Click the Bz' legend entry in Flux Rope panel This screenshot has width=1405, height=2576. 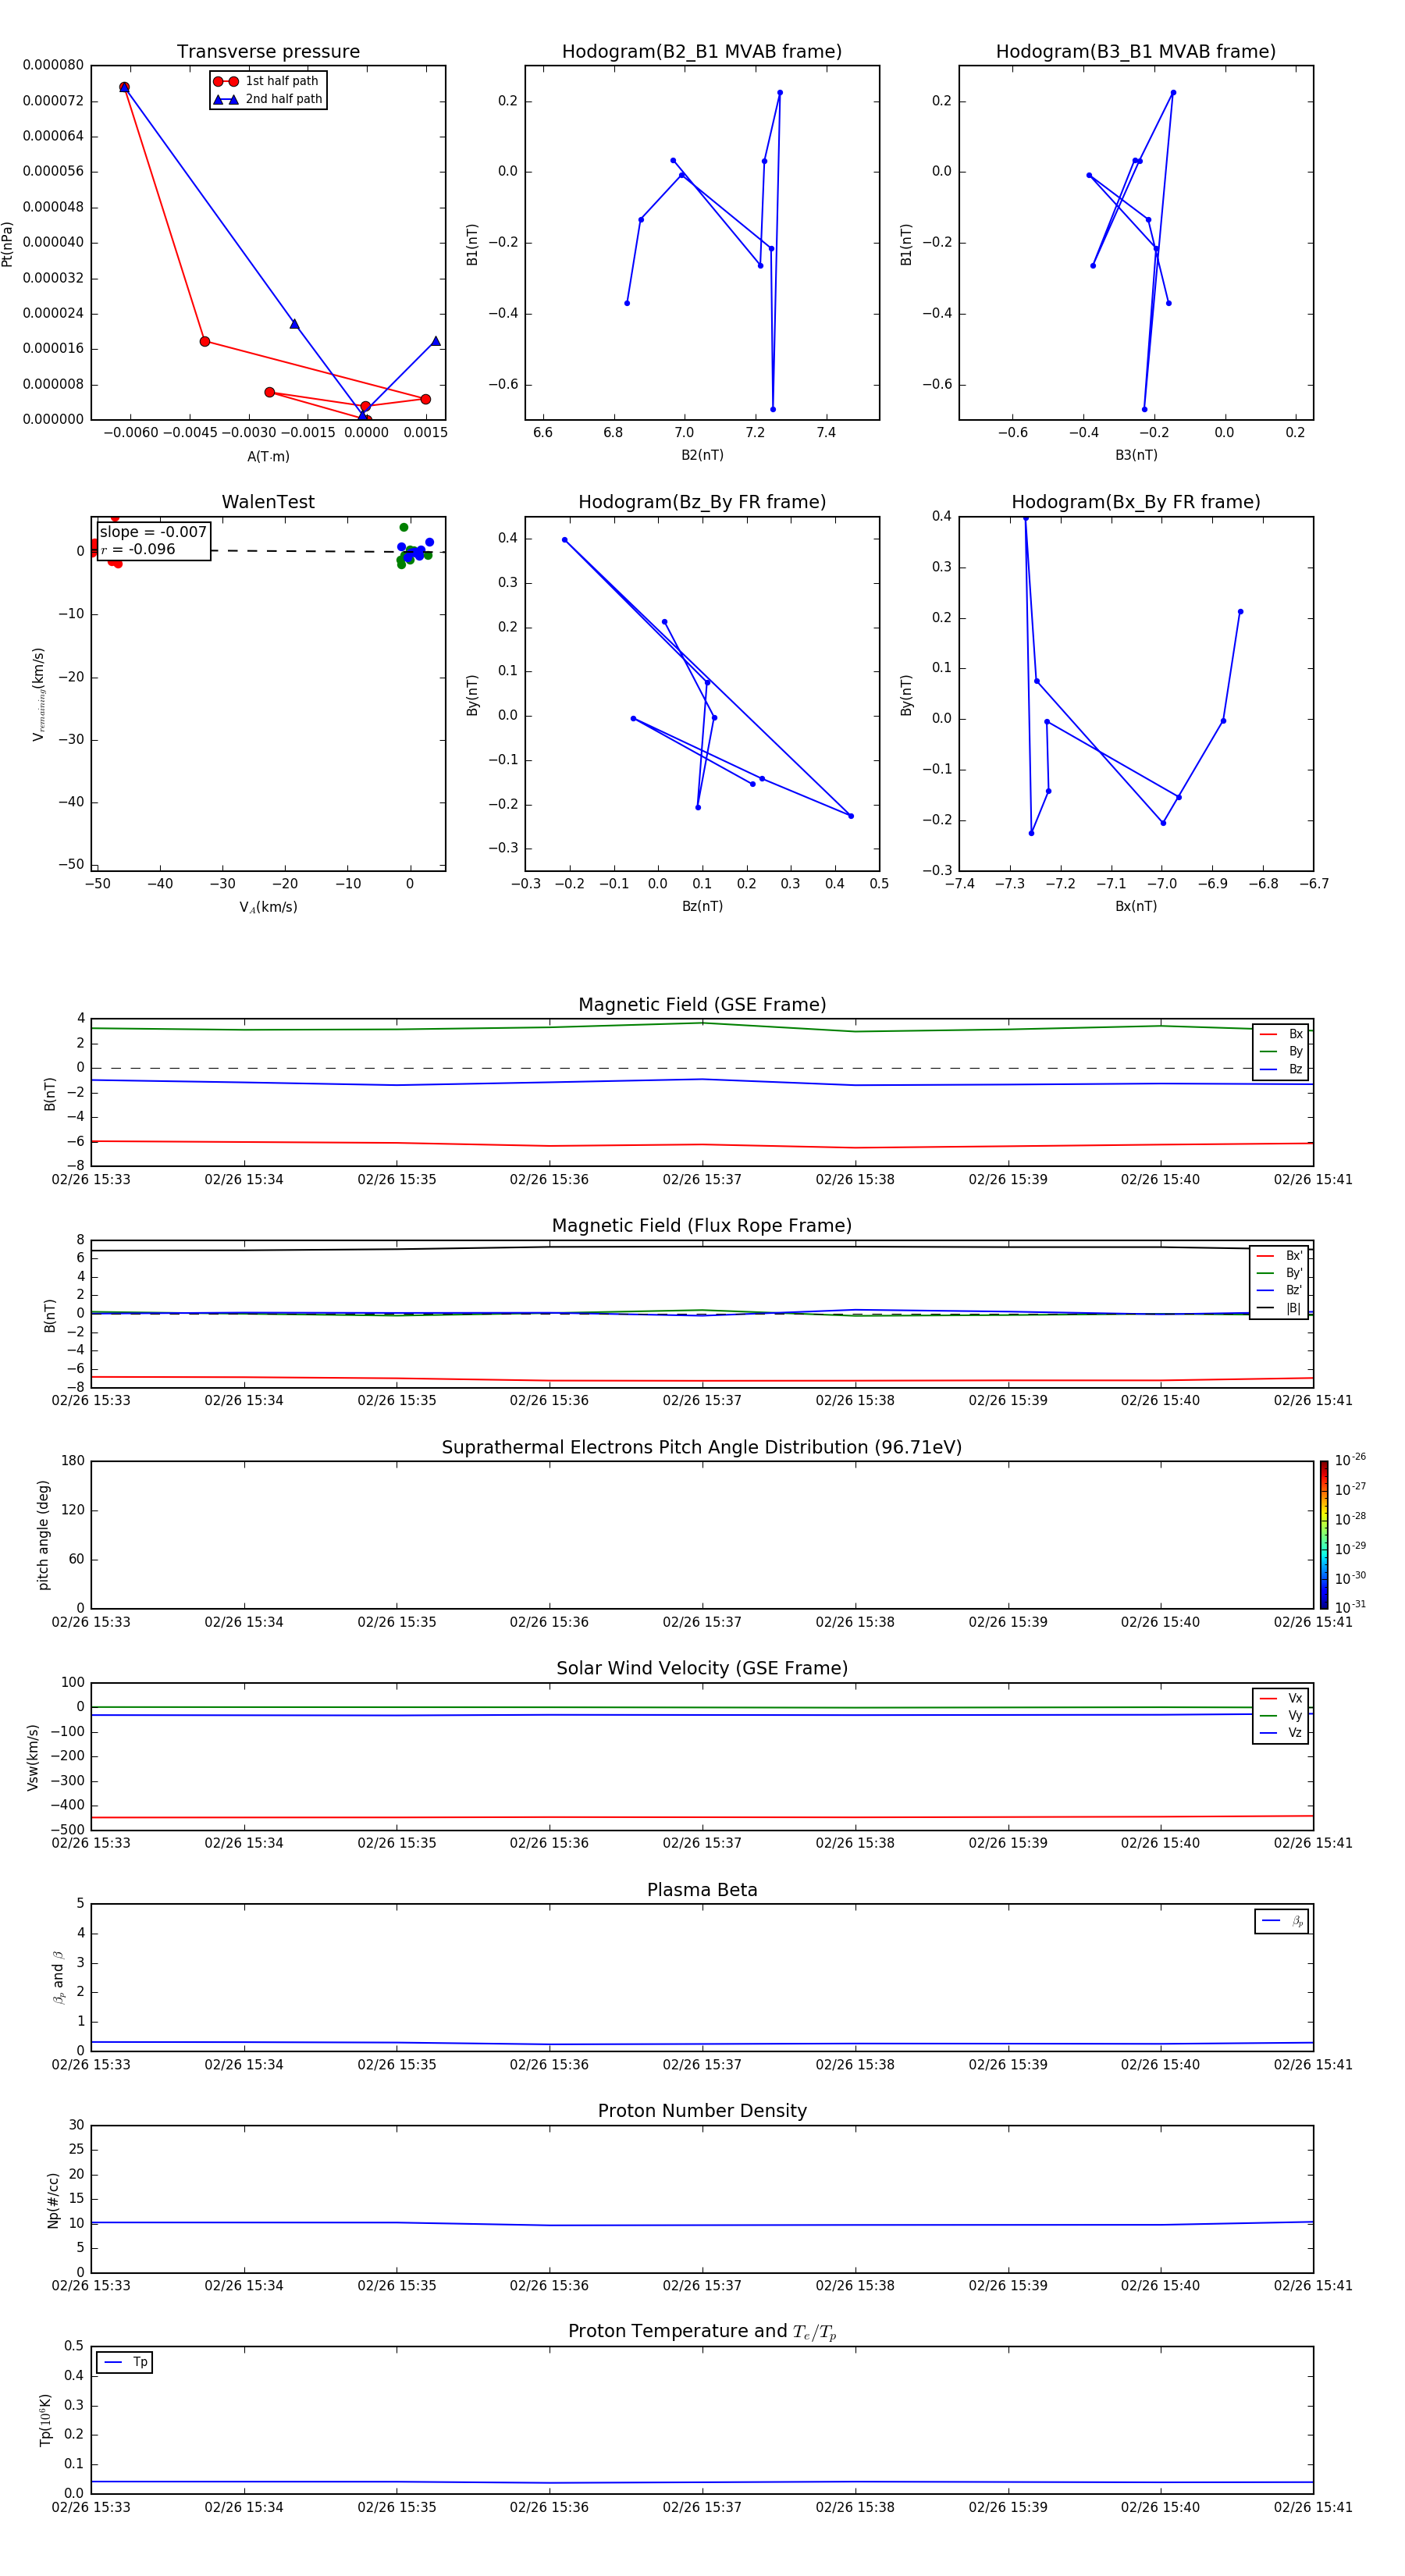click(1279, 1291)
